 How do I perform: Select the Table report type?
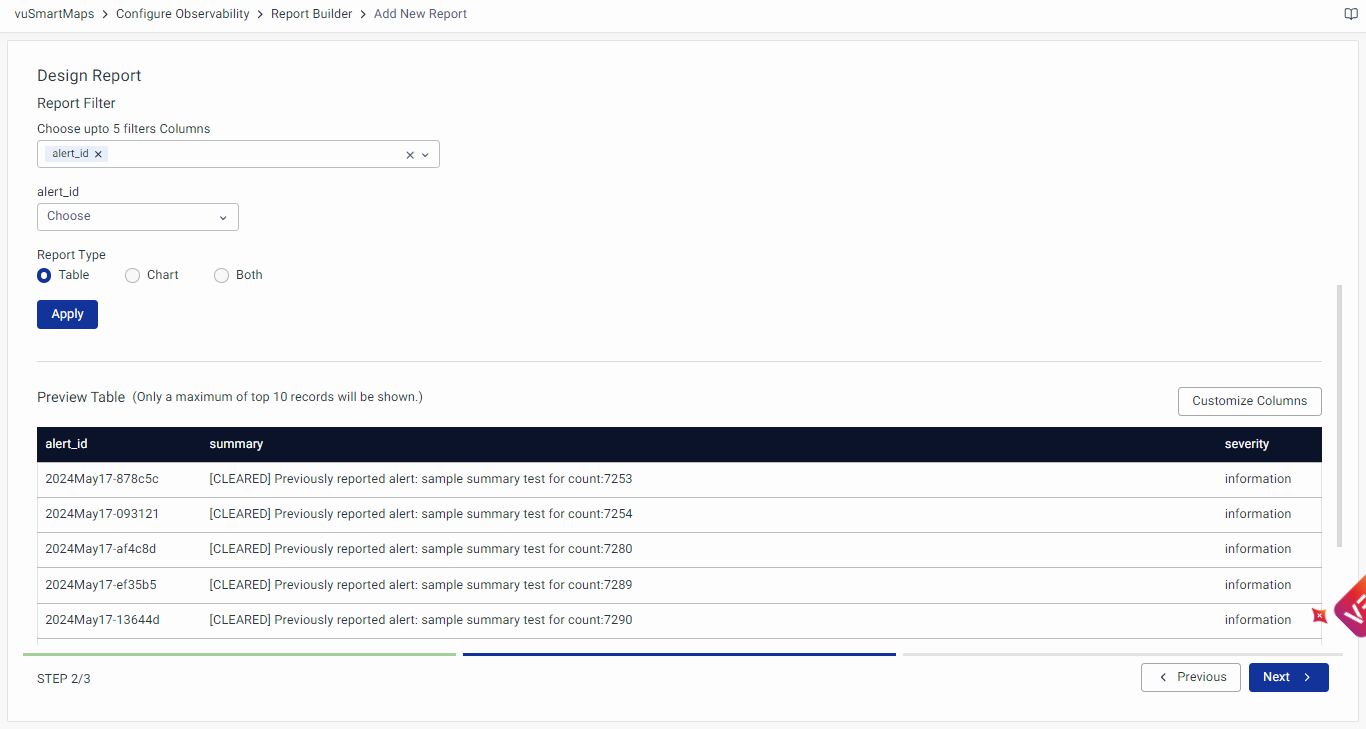point(44,276)
